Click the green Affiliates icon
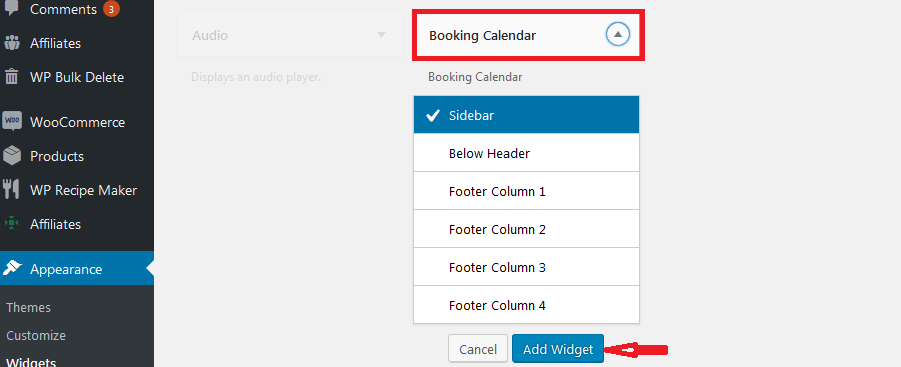 pyautogui.click(x=11, y=223)
